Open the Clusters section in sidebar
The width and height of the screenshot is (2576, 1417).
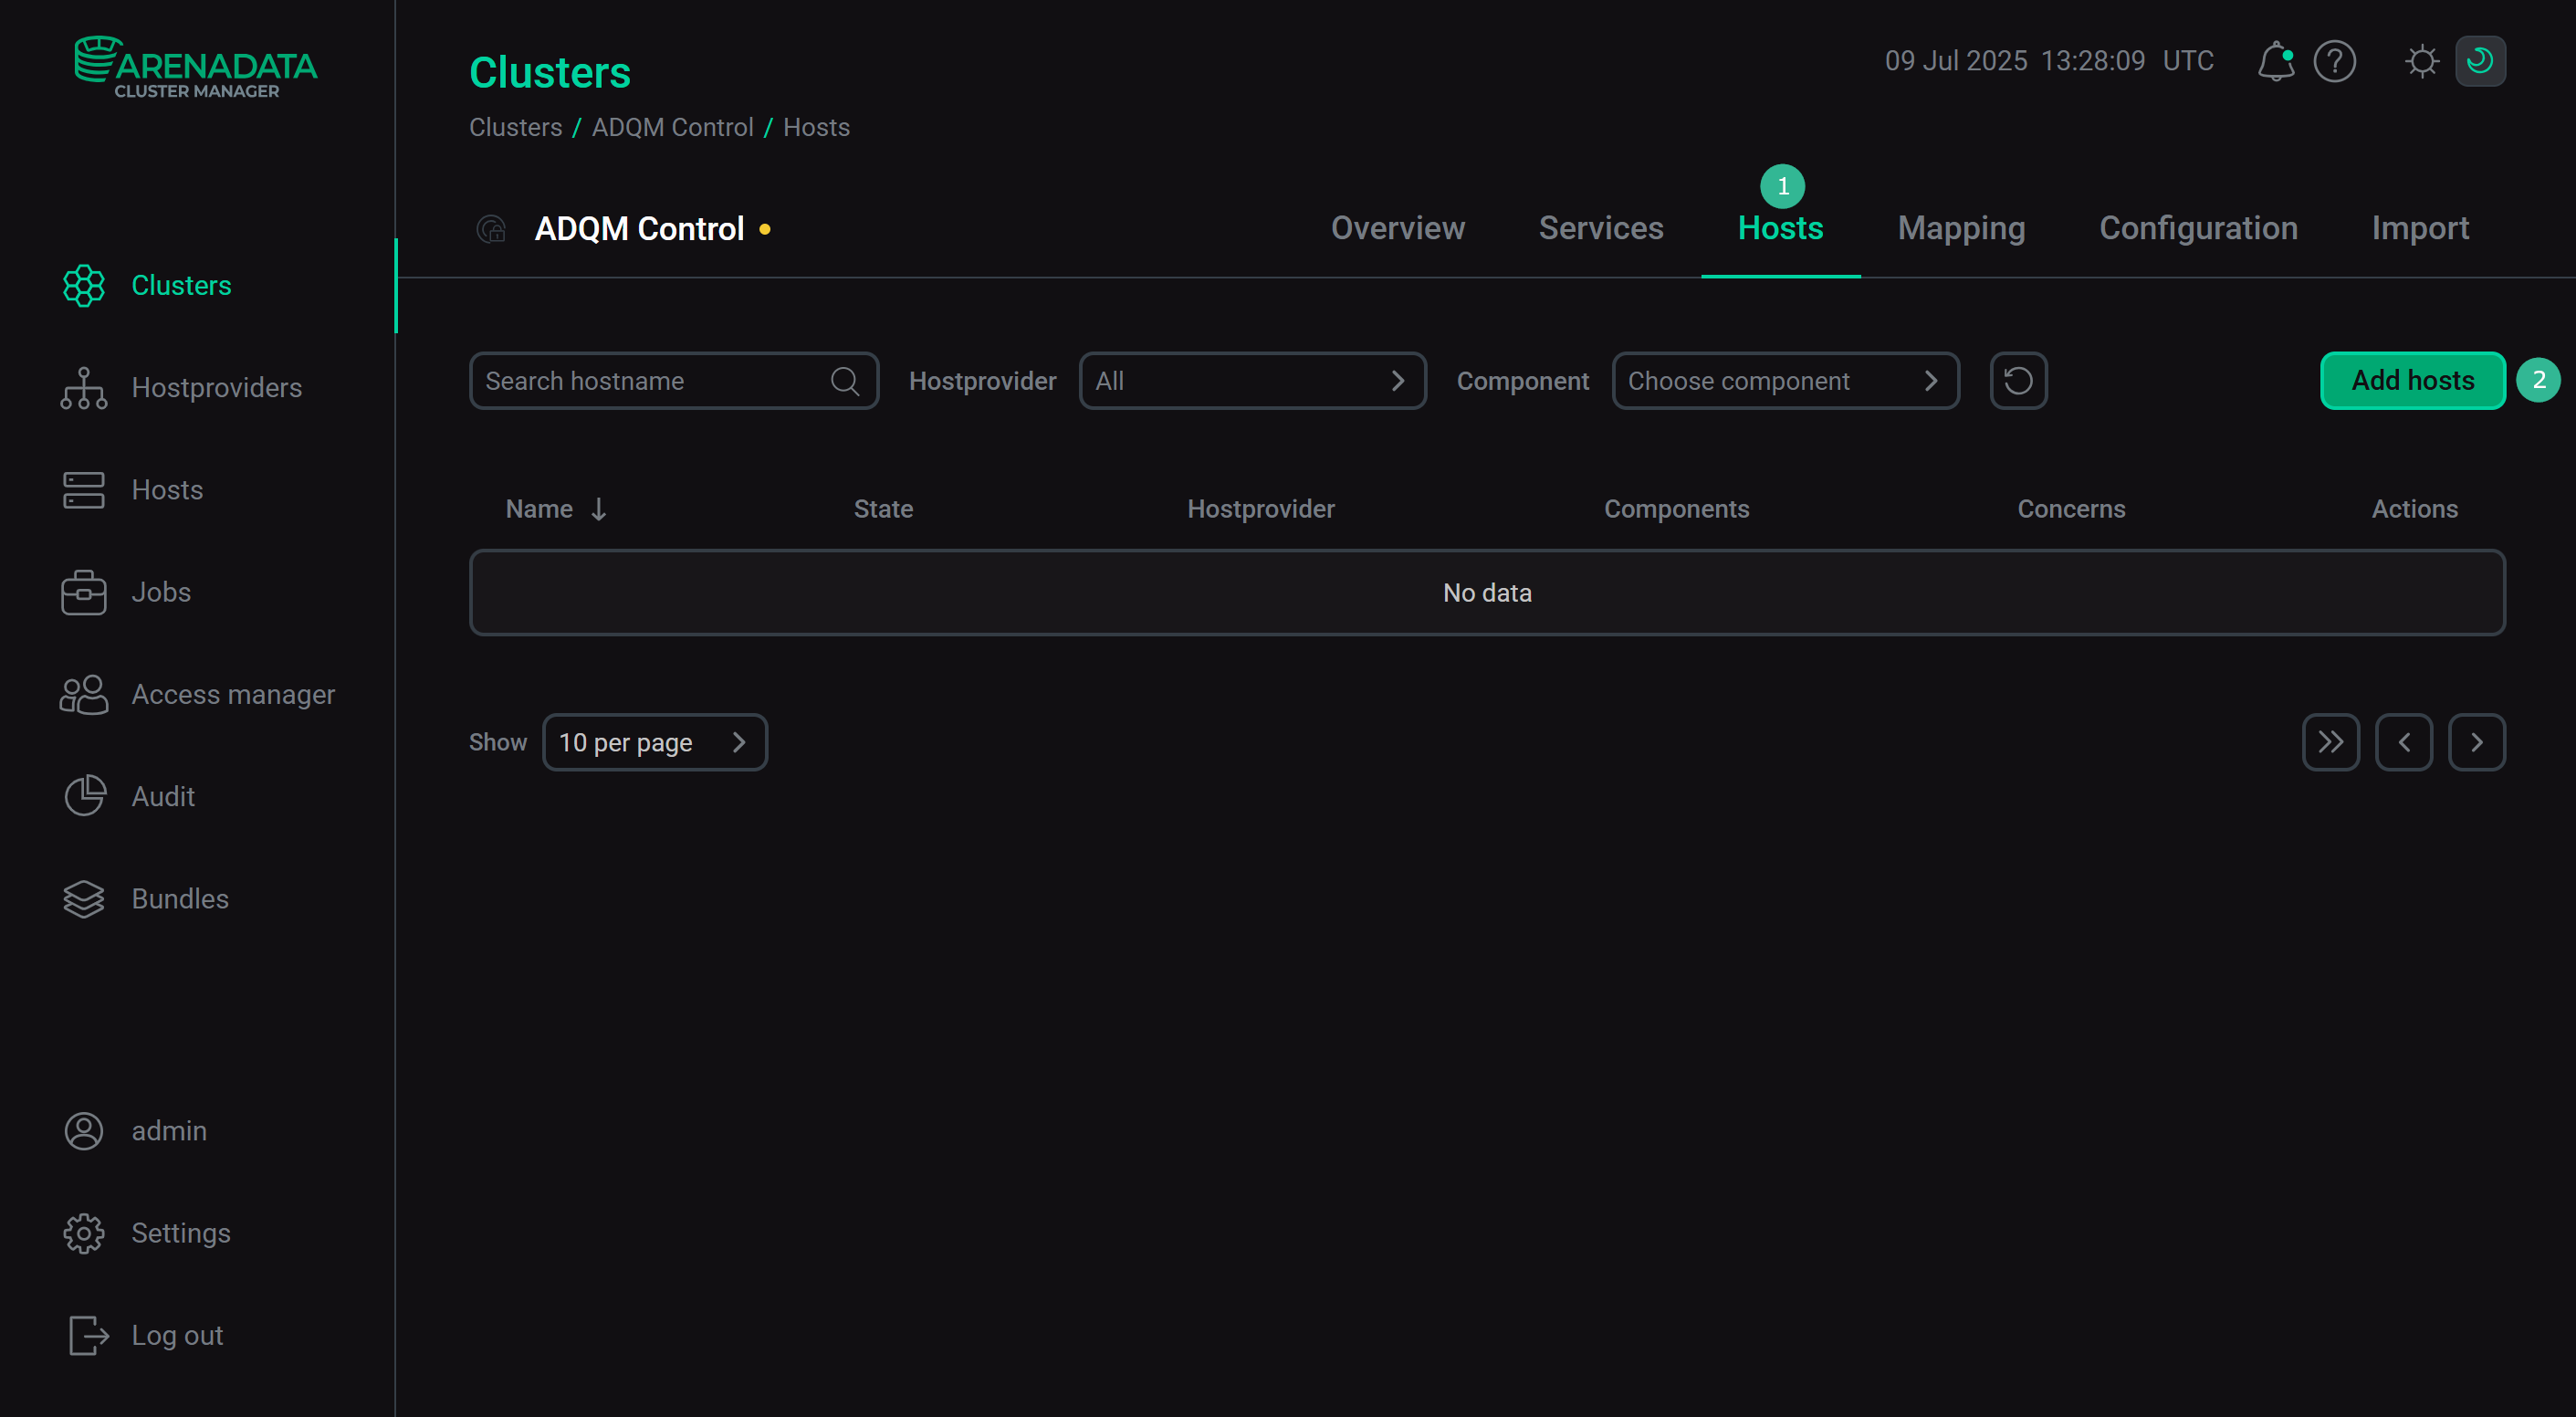(83, 285)
